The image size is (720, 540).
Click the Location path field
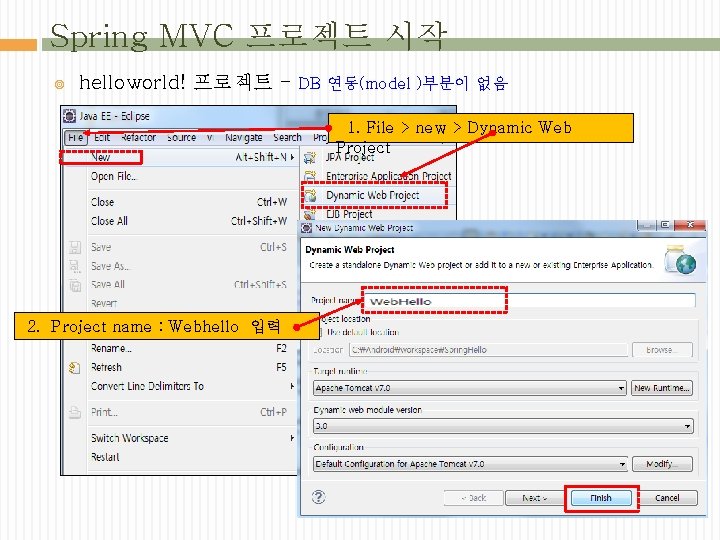488,350
